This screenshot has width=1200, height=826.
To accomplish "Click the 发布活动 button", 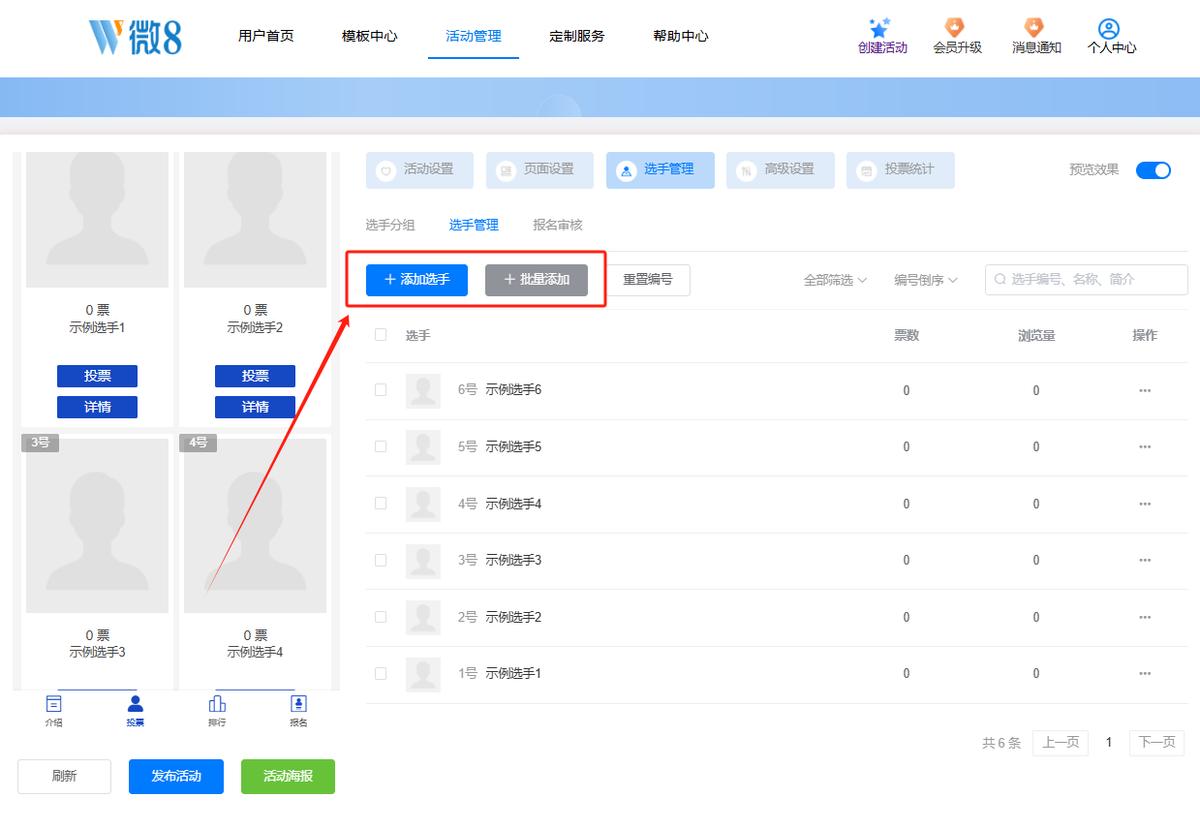I will click(176, 777).
